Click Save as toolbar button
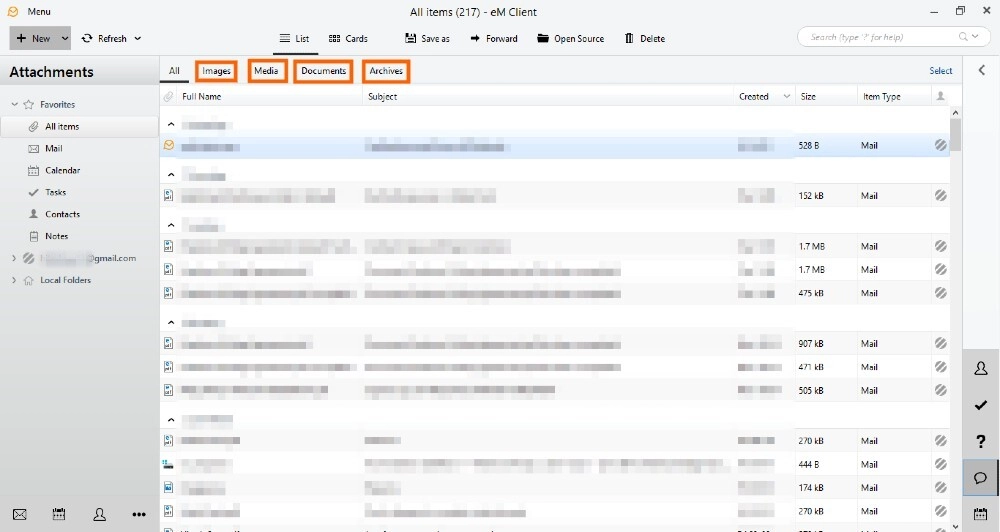Image resolution: width=1000 pixels, height=532 pixels. (427, 38)
